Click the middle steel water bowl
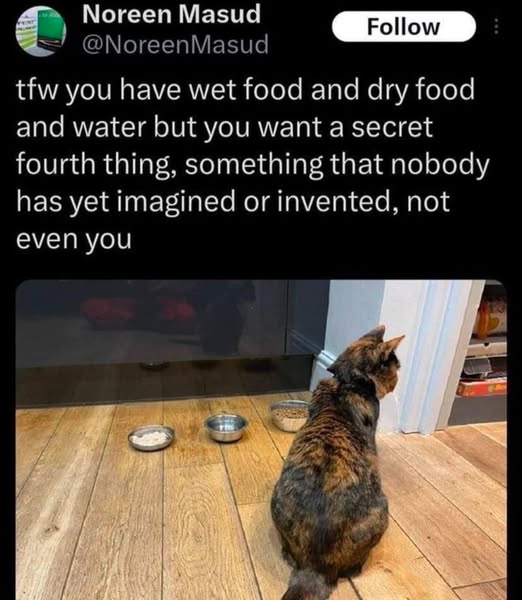The height and width of the screenshot is (600, 522). (226, 427)
